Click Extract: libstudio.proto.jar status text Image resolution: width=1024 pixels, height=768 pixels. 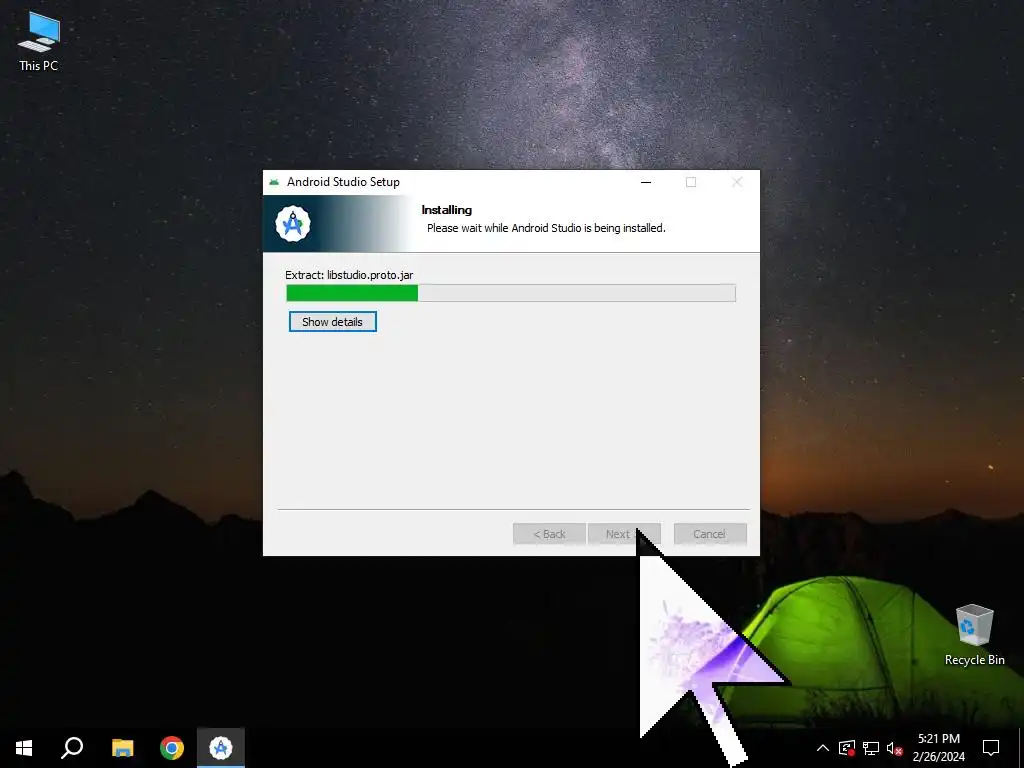coord(349,275)
